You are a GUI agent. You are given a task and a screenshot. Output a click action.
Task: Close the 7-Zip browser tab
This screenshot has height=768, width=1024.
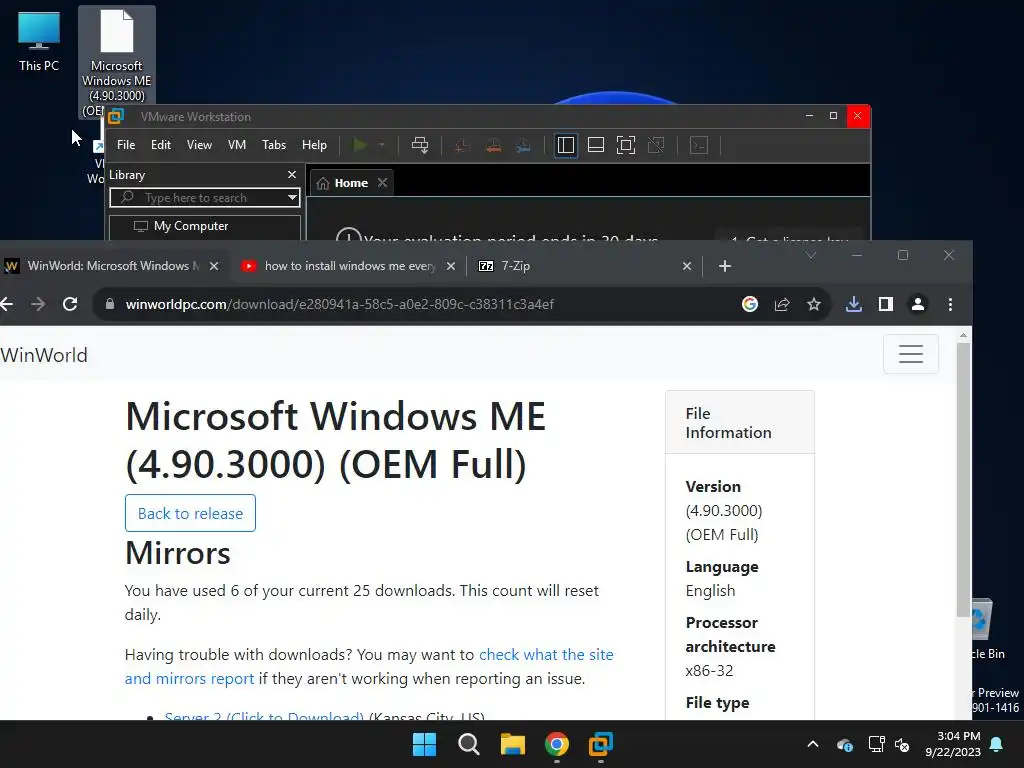[686, 266]
